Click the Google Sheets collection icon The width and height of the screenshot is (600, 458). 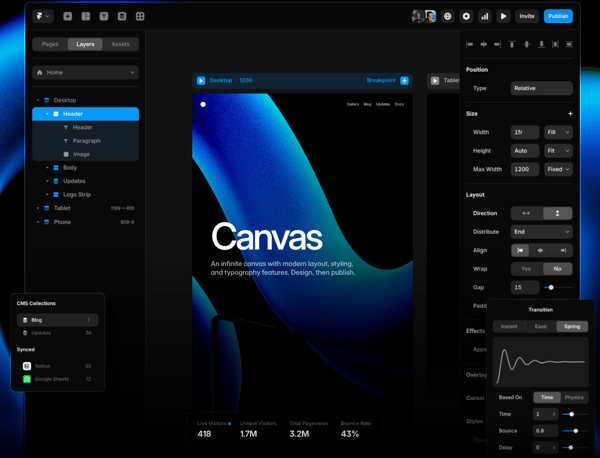27,379
